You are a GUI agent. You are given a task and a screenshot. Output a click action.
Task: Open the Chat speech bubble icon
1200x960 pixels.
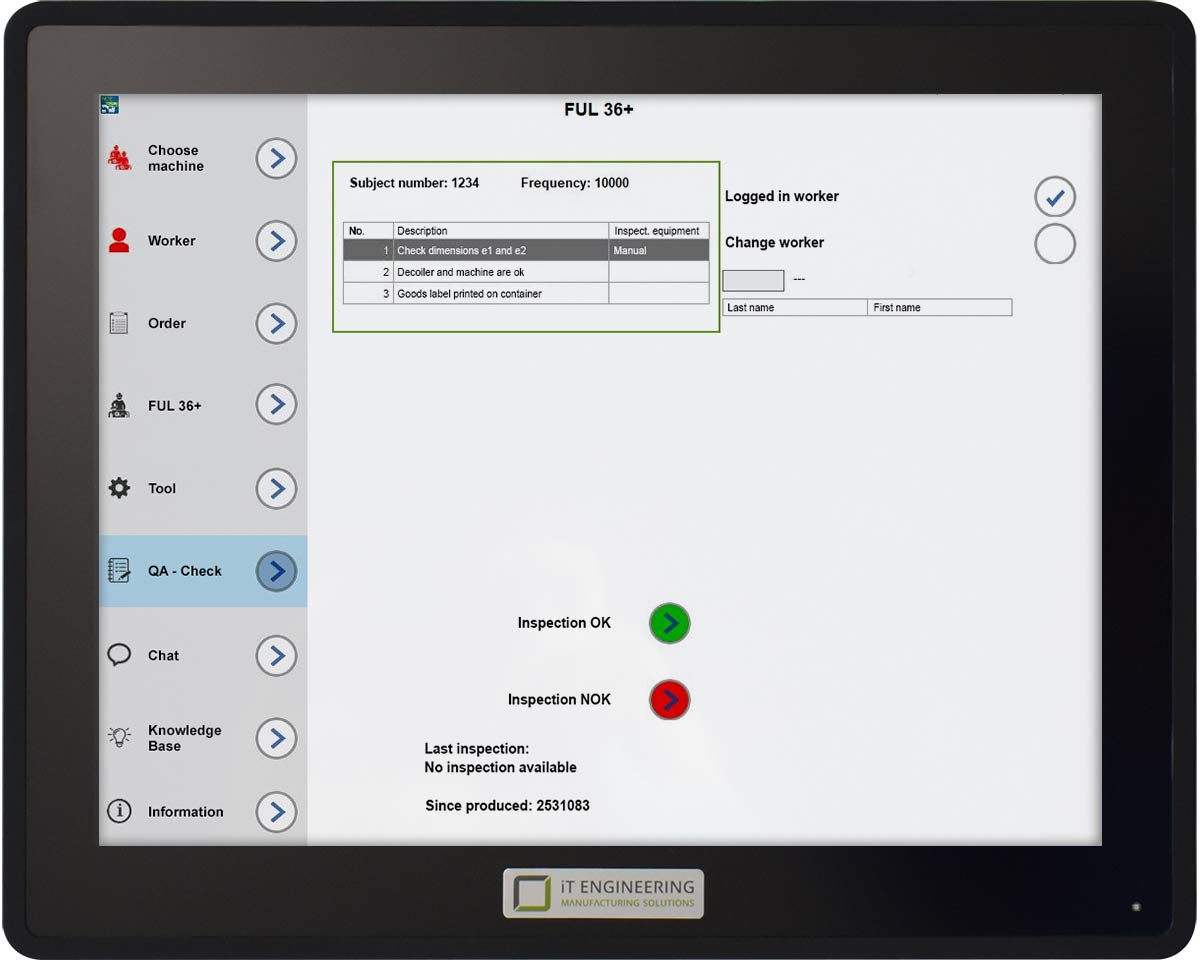(118, 654)
